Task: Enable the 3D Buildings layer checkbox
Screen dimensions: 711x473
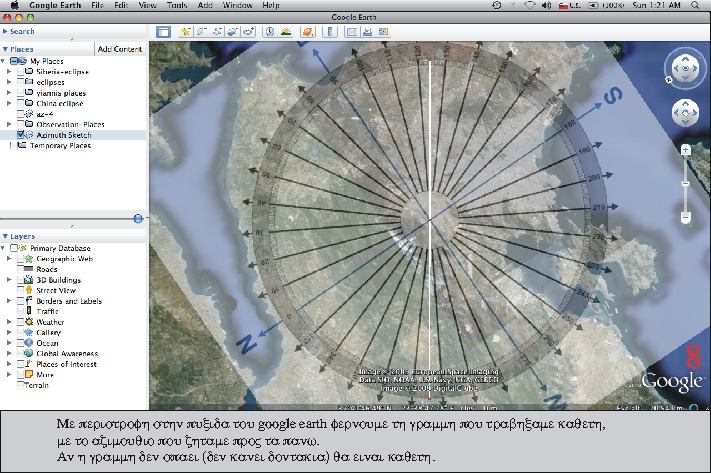Action: pos(20,280)
